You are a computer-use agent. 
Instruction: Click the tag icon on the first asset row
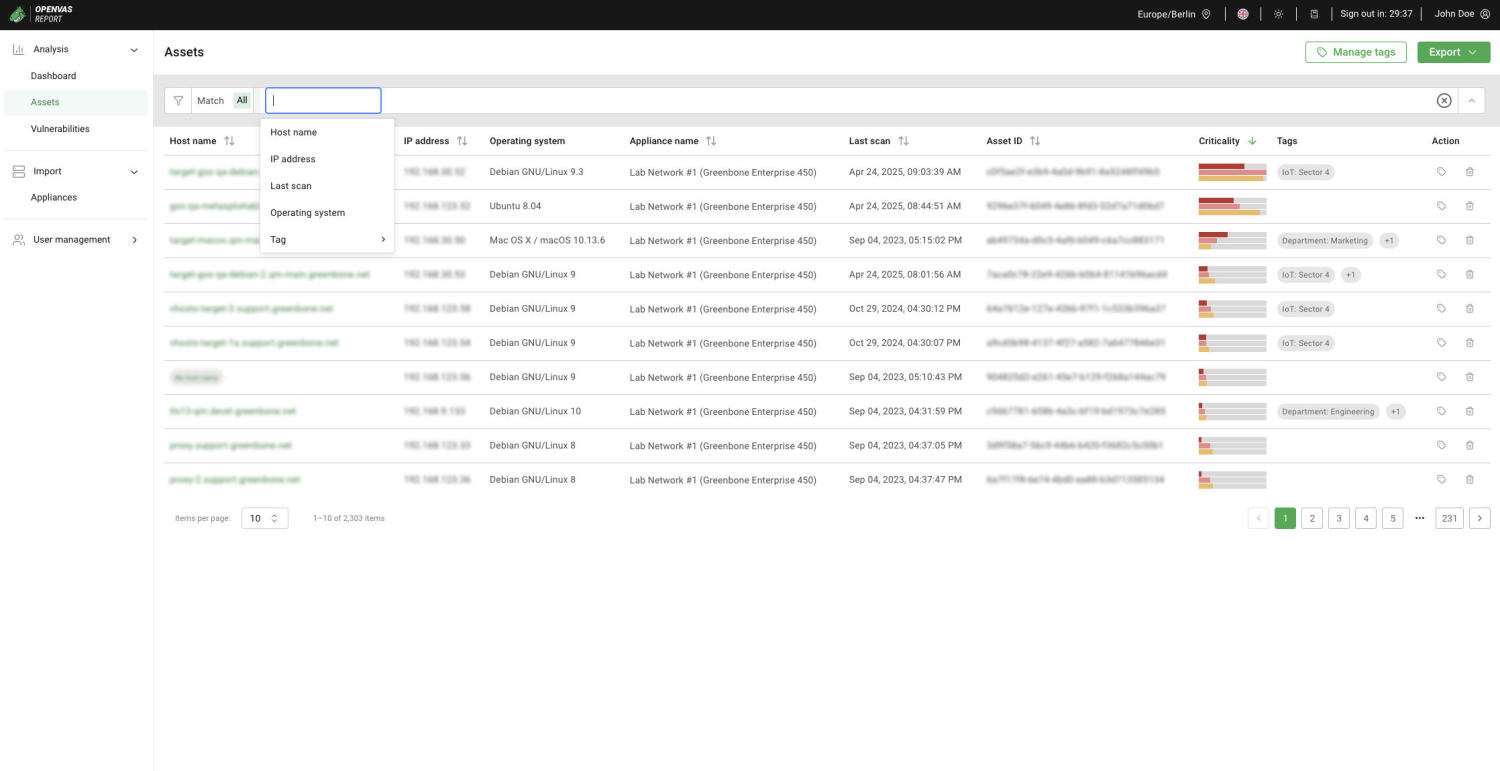[x=1441, y=171]
